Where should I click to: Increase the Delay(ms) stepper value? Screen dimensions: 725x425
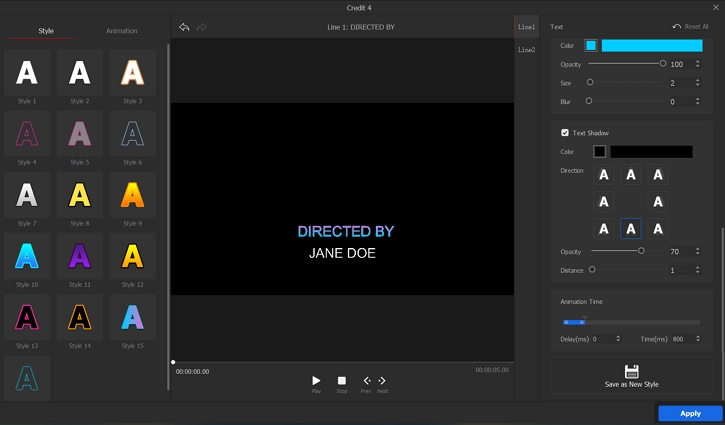[x=617, y=337]
